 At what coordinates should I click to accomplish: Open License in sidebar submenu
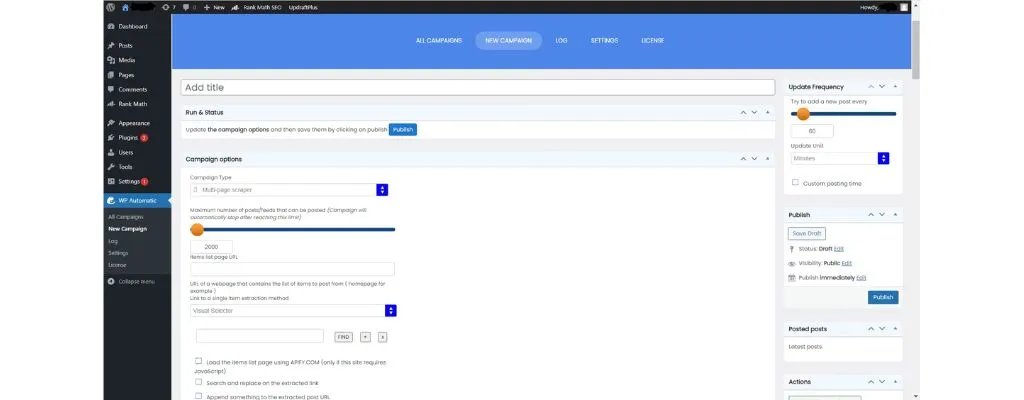117,265
